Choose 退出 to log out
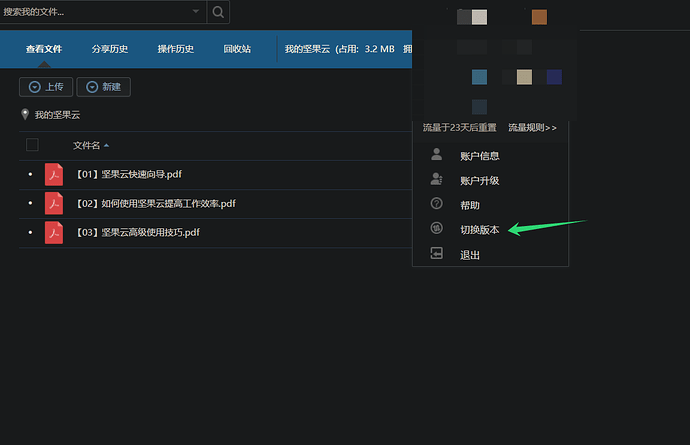This screenshot has width=690, height=445. [x=470, y=255]
